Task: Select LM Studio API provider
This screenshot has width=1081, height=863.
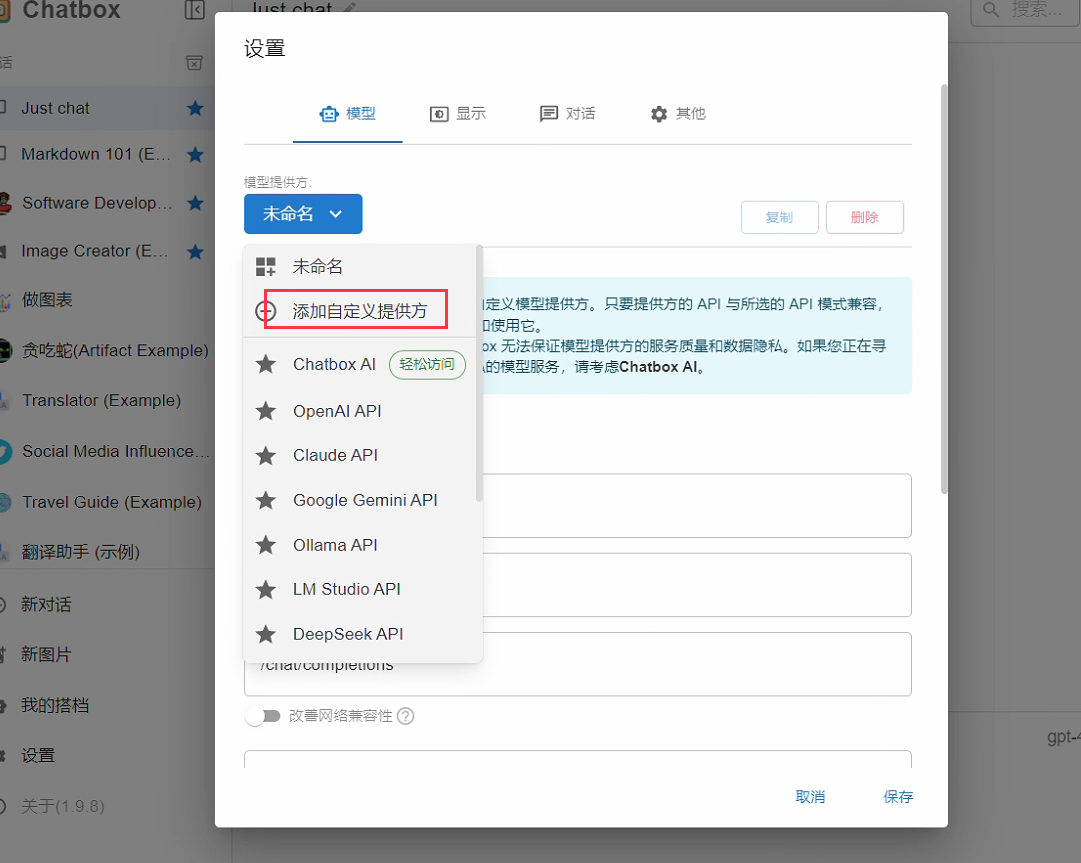Action: coord(360,589)
